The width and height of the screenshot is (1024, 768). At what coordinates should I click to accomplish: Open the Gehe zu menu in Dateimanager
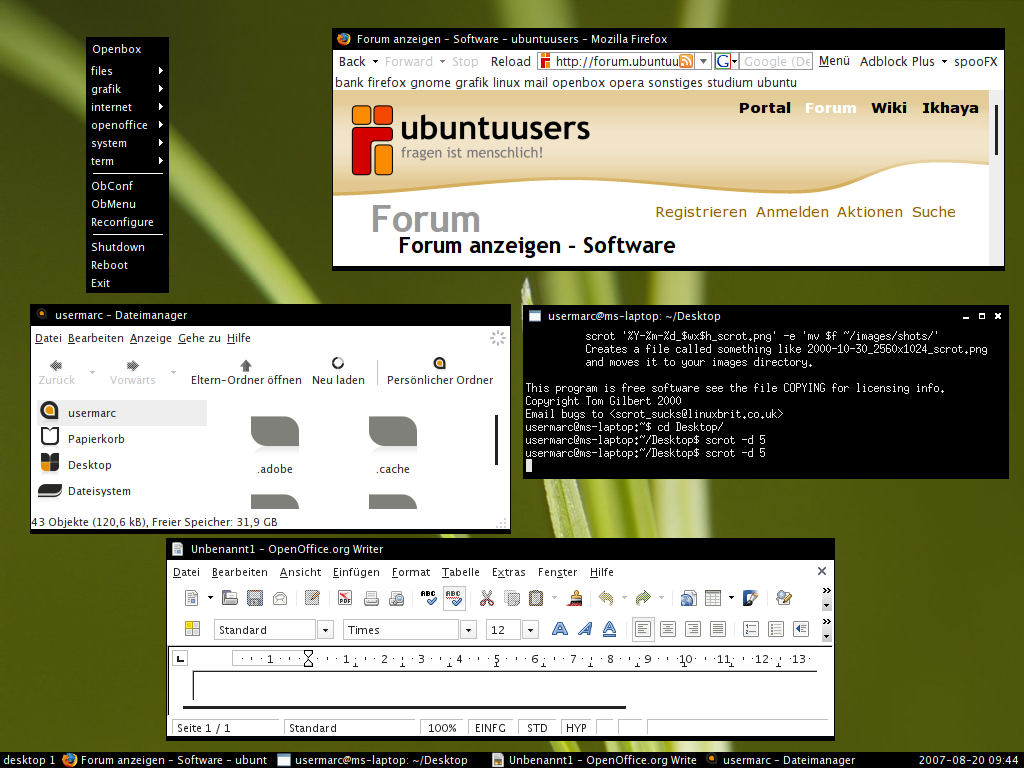[199, 338]
